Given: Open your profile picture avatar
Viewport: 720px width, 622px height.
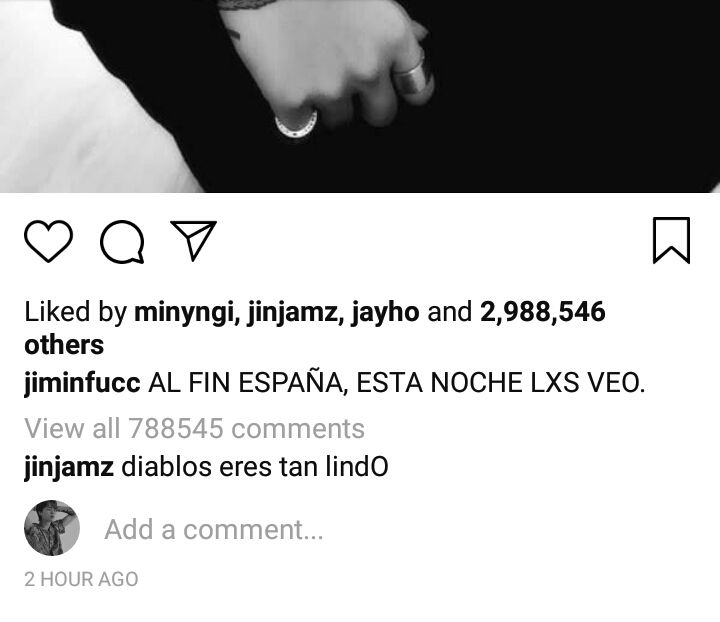Looking at the screenshot, I should [52, 528].
